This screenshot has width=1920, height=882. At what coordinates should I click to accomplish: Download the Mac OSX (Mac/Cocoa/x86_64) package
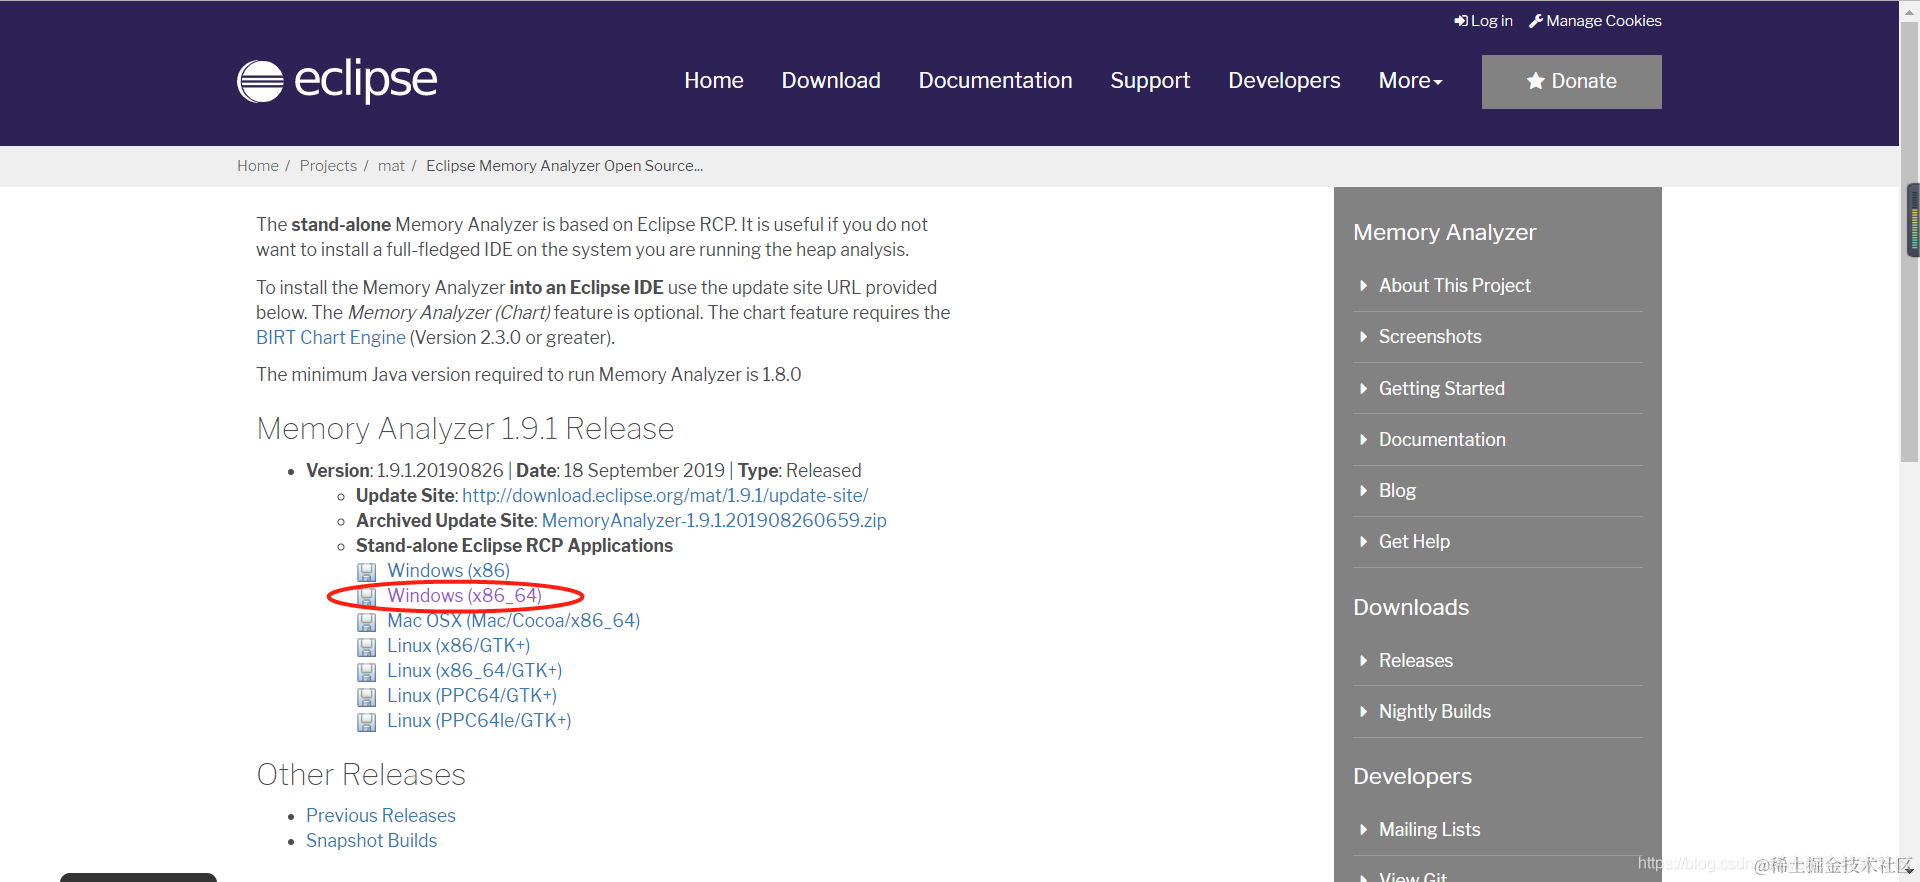[514, 621]
